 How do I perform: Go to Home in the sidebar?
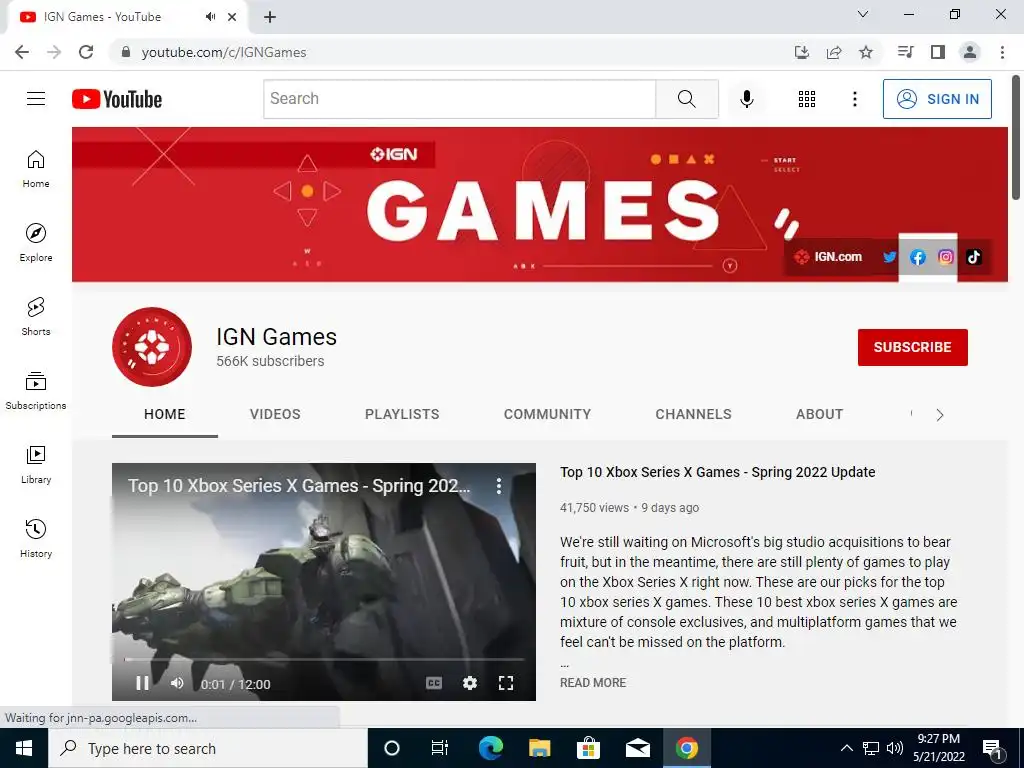pos(36,168)
